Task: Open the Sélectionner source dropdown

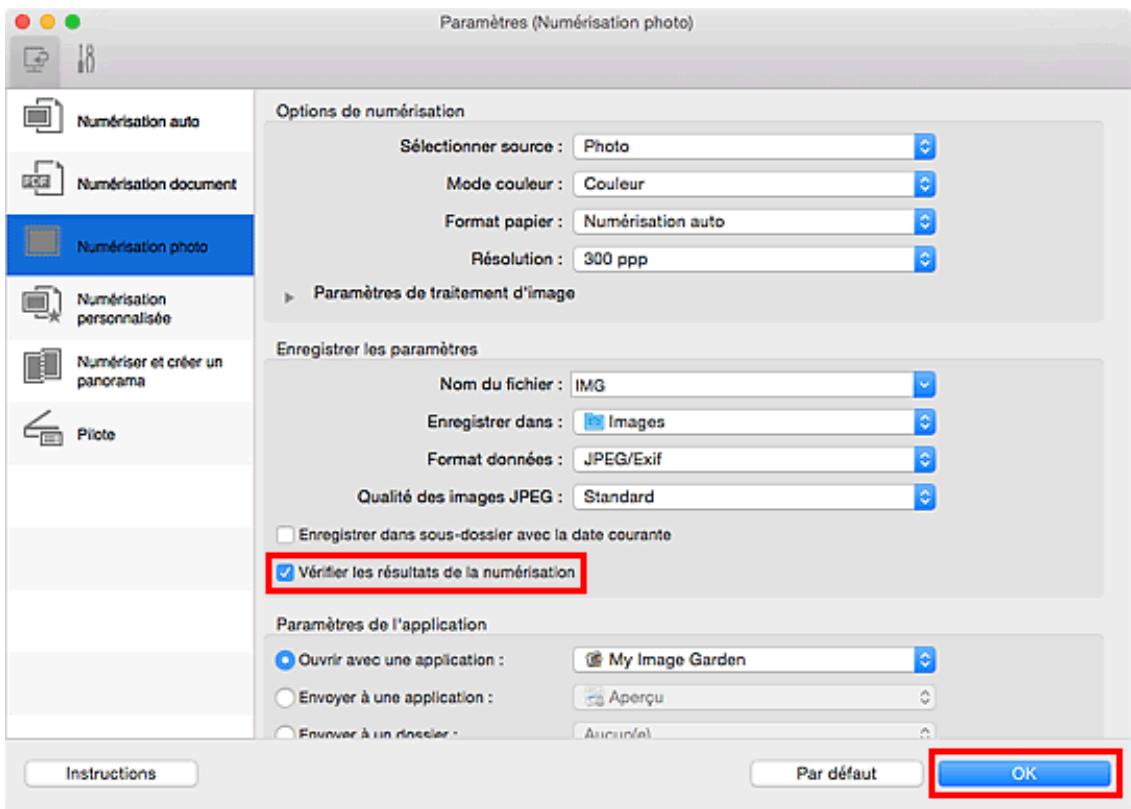Action: click(x=755, y=147)
